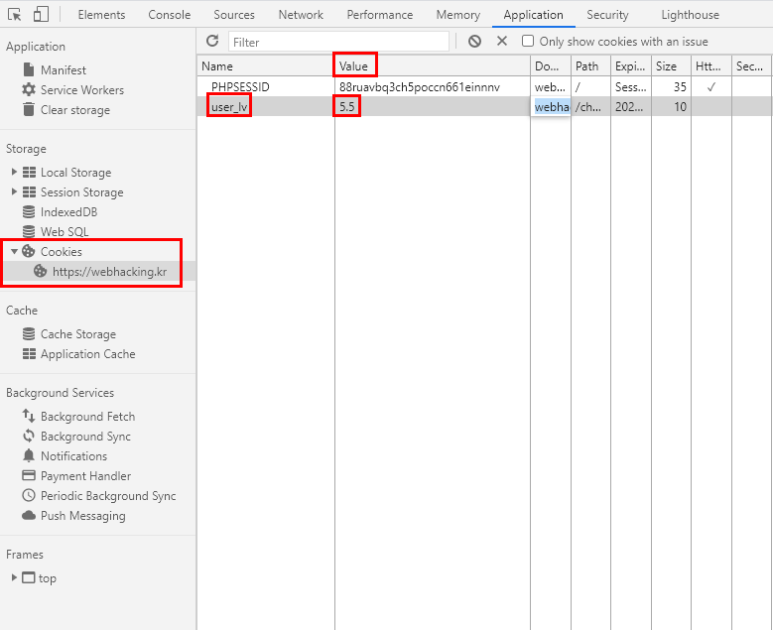Click the Notifications bell icon
Screen dimensions: 773x630
(29, 455)
